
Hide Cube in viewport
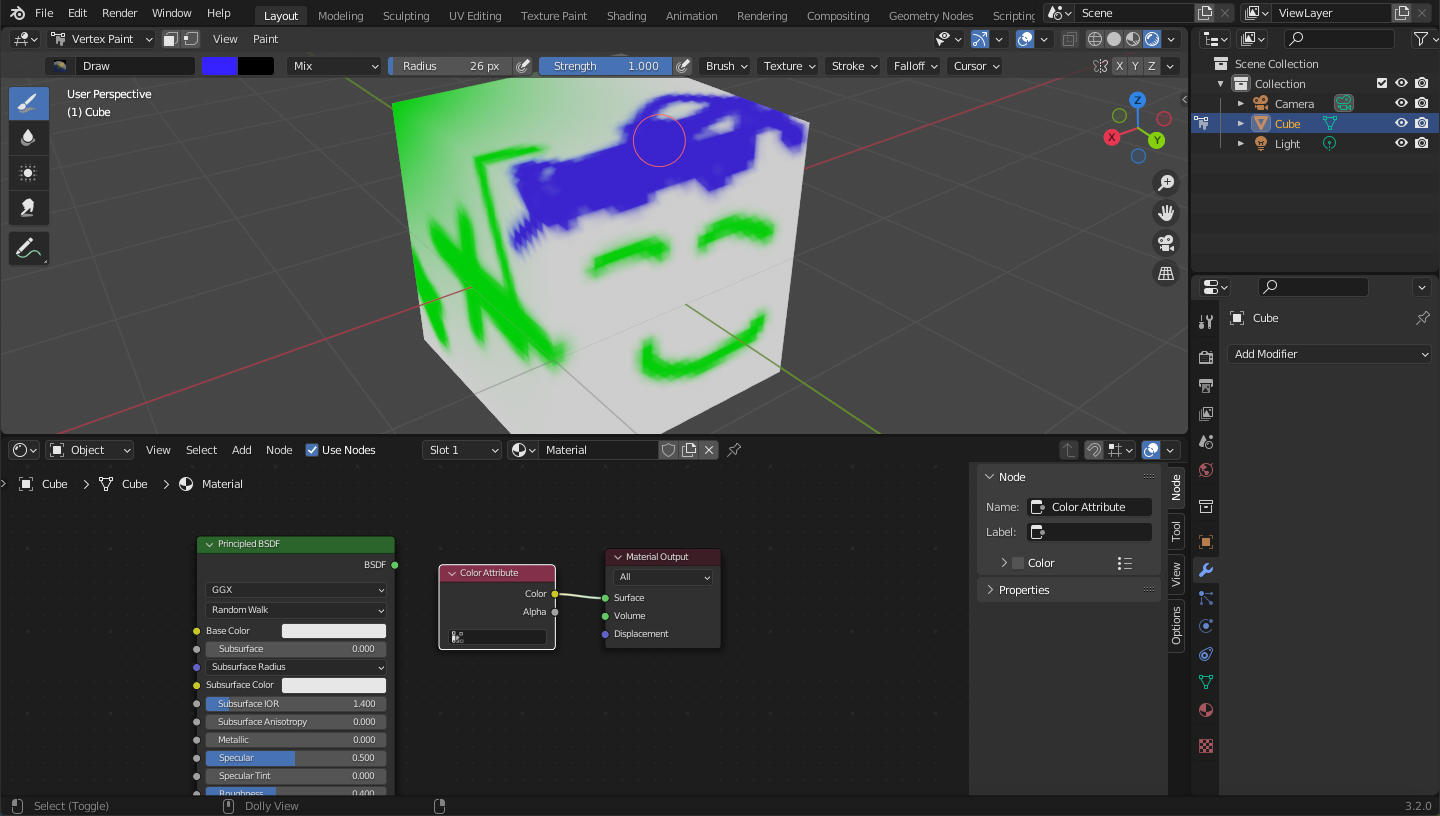coord(1401,123)
